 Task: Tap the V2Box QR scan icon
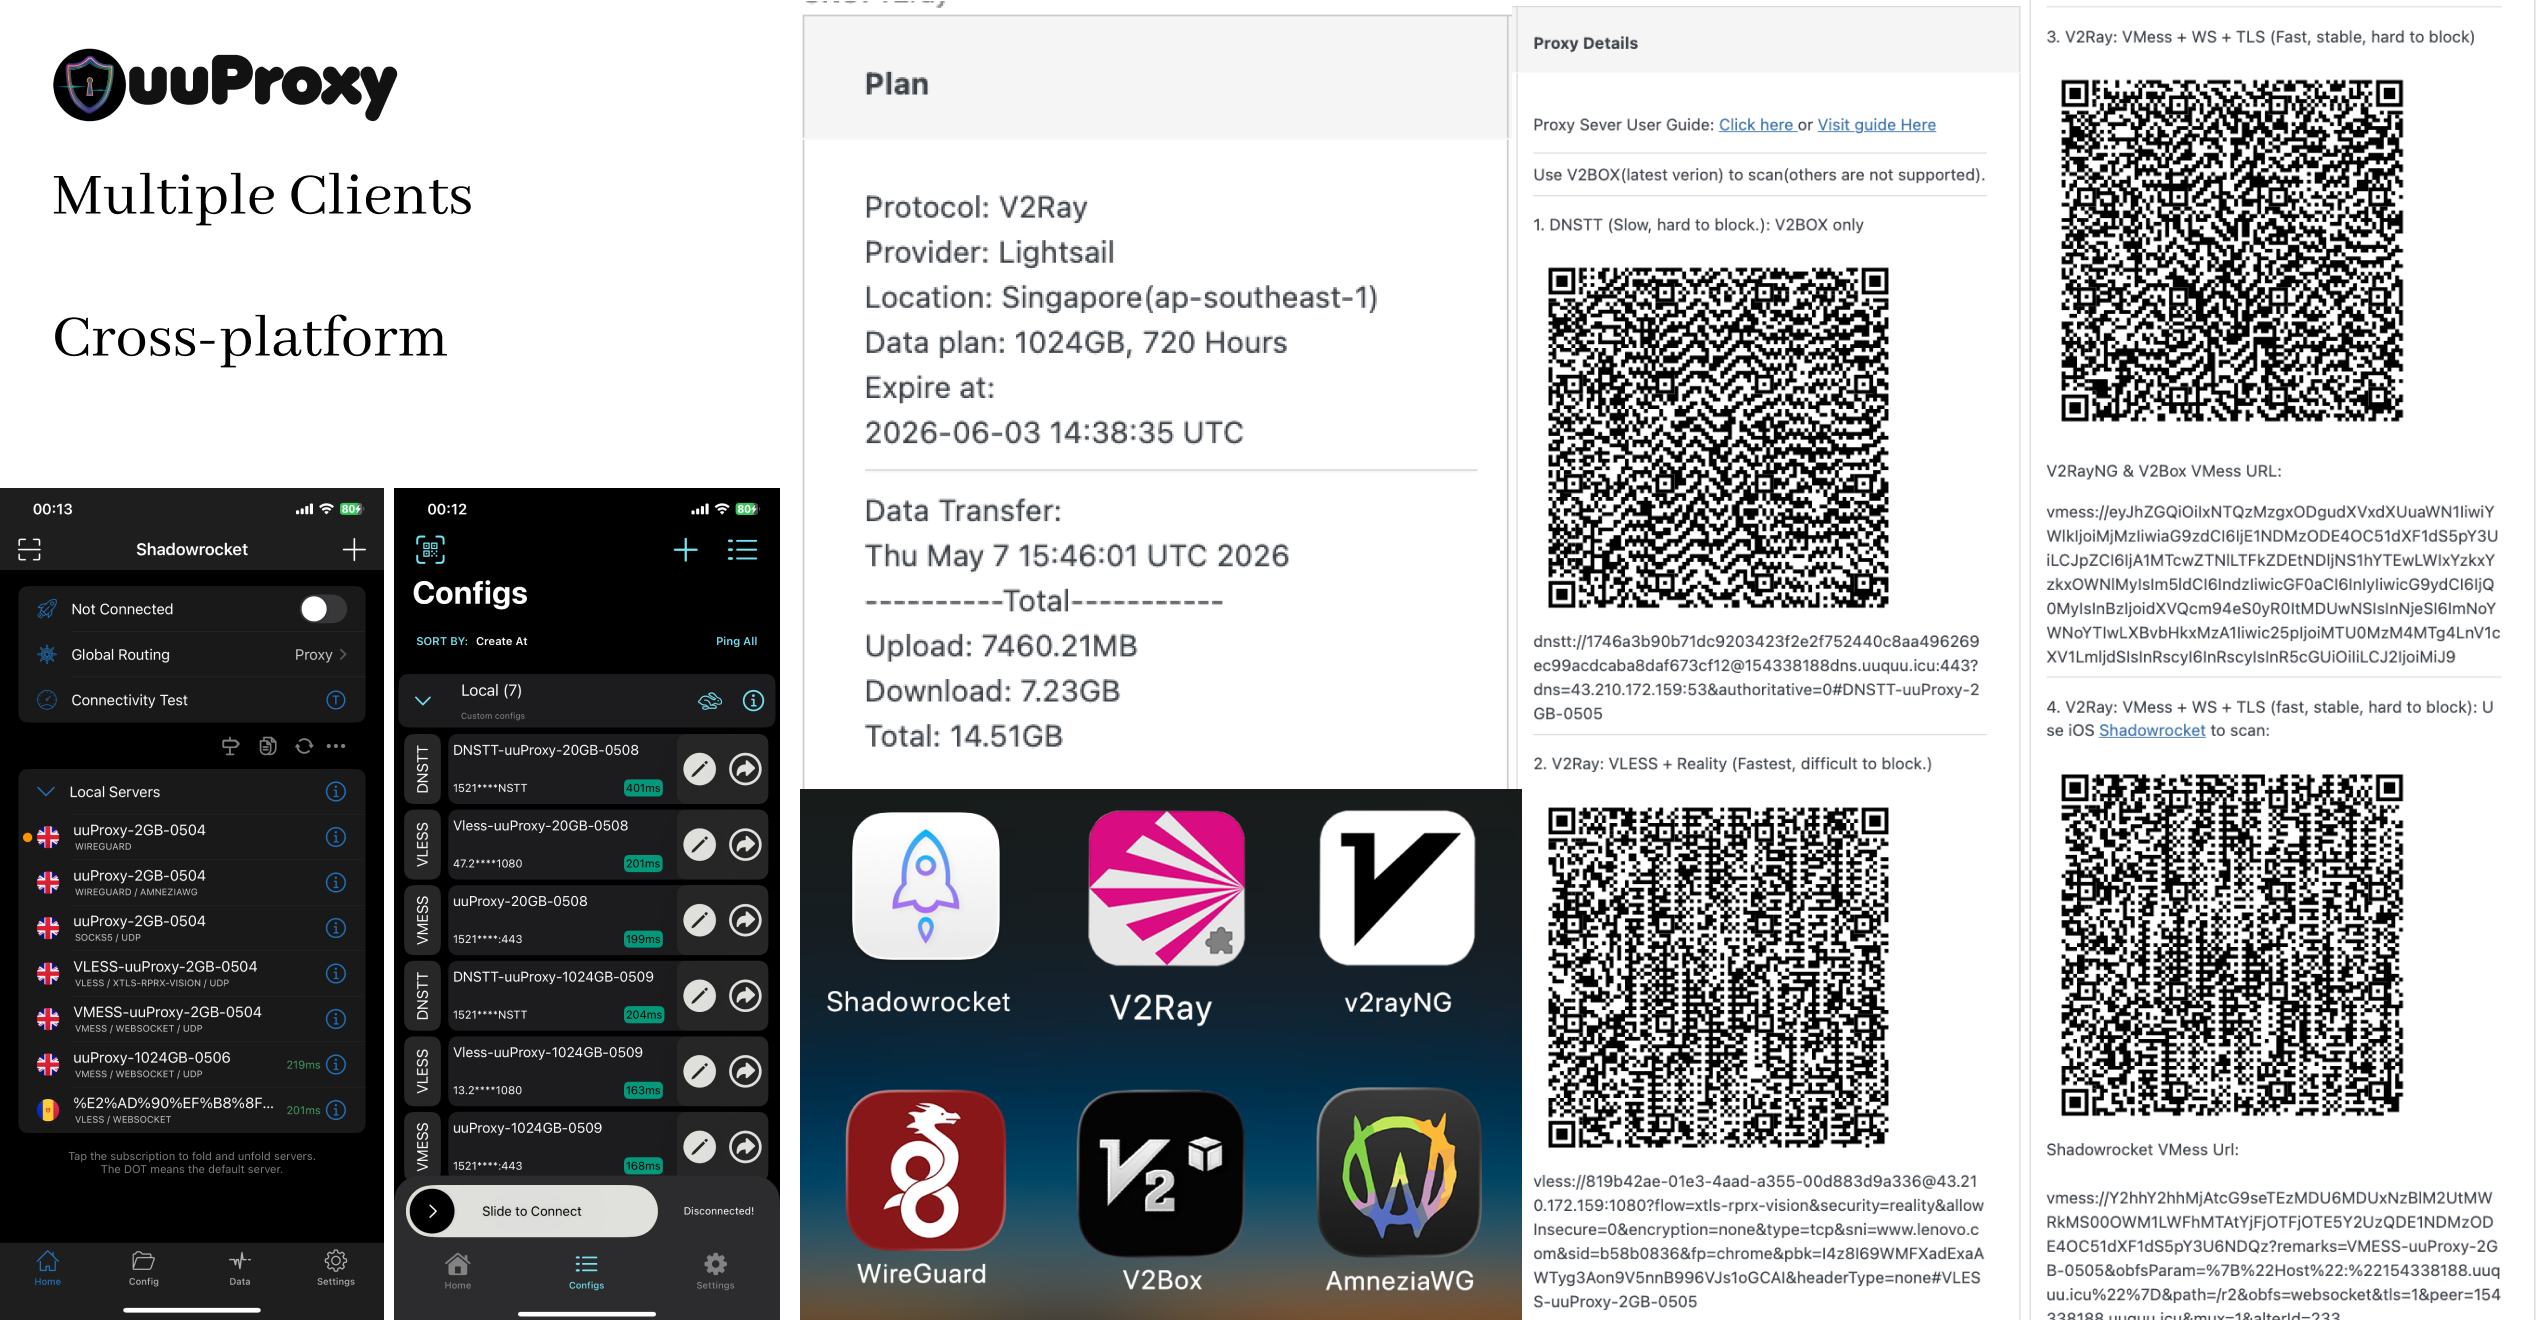430,549
